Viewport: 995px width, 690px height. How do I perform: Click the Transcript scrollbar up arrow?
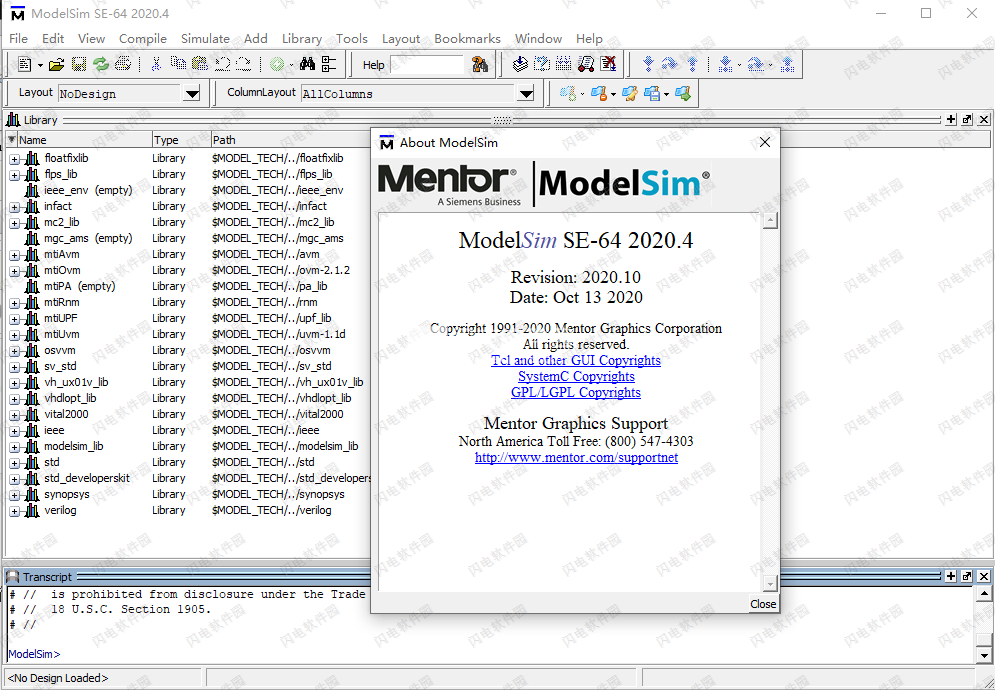click(984, 594)
